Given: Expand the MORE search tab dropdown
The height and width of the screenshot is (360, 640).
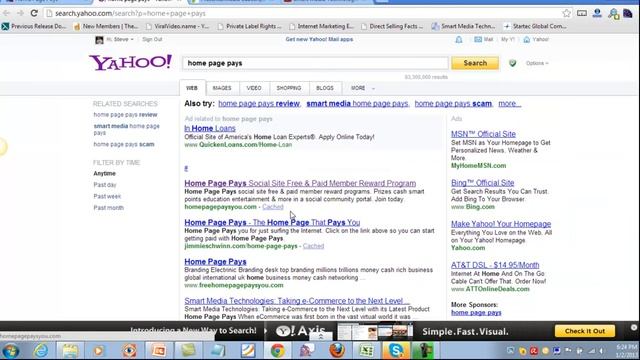Looking at the screenshot, I should pos(362,88).
